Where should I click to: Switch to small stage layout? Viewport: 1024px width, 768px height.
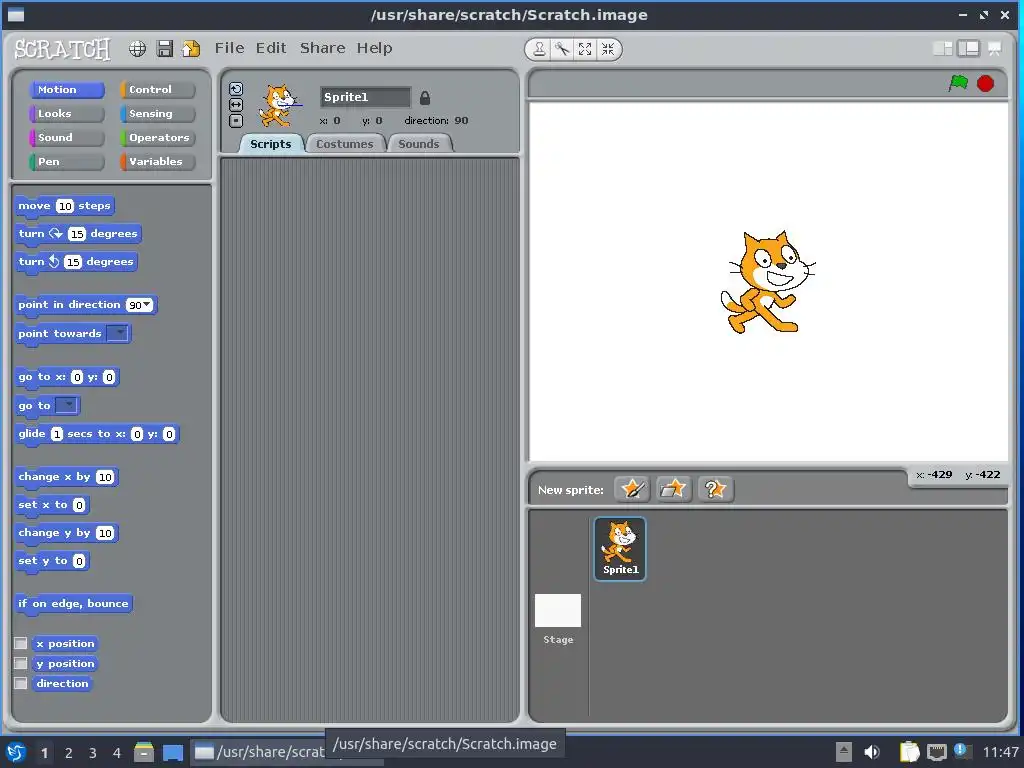[942, 48]
